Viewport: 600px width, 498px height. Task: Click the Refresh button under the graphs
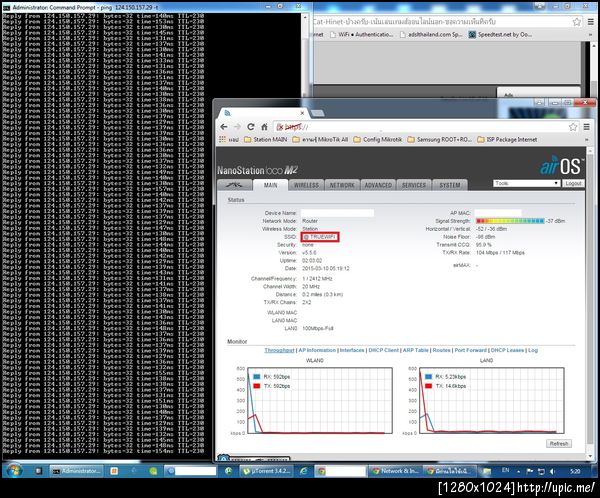[x=559, y=444]
